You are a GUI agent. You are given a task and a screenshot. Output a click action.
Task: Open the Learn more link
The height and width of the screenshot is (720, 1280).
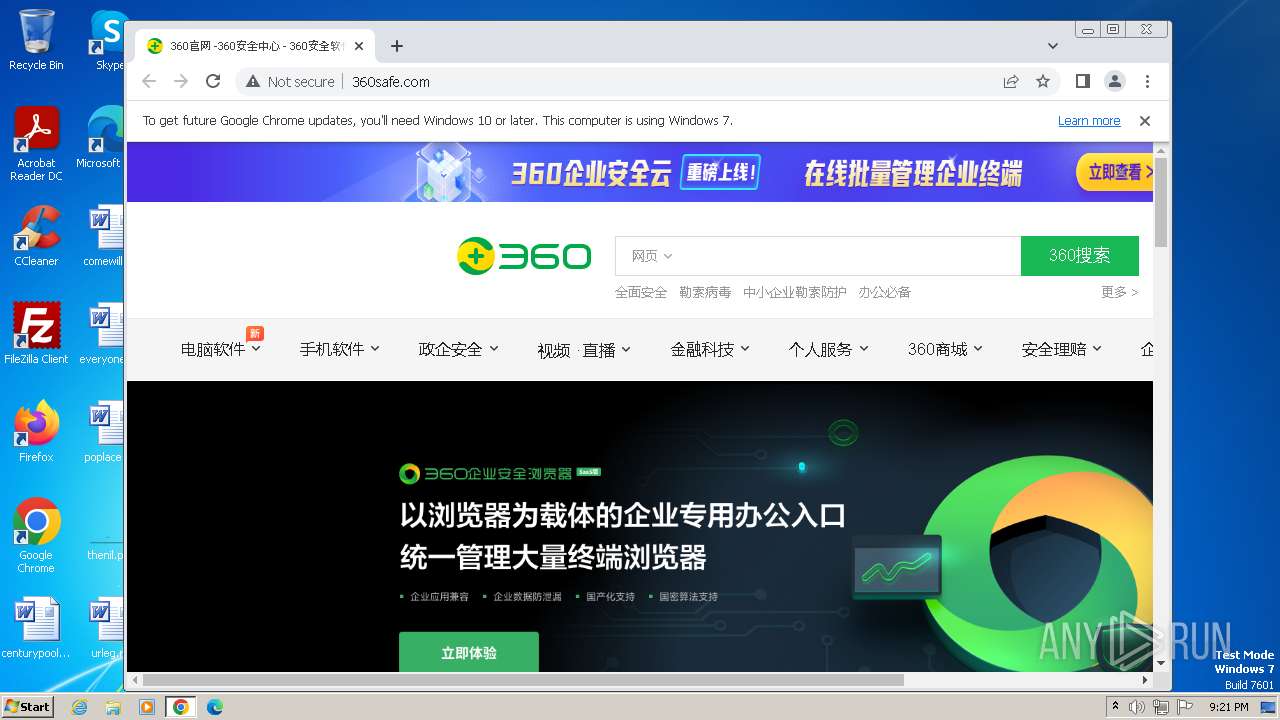tap(1089, 121)
